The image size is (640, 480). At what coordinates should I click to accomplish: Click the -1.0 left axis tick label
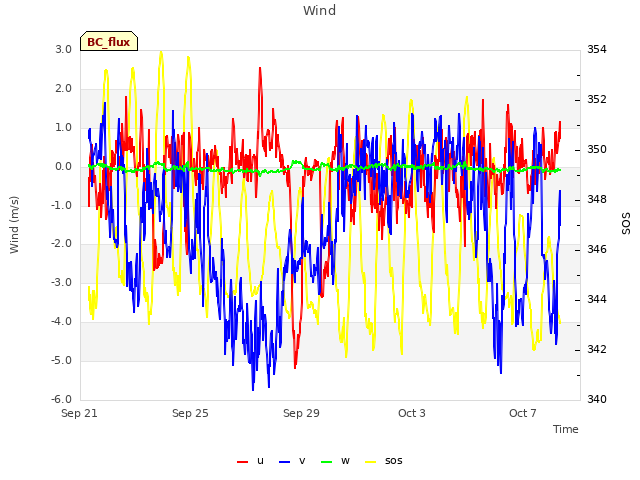[62, 205]
